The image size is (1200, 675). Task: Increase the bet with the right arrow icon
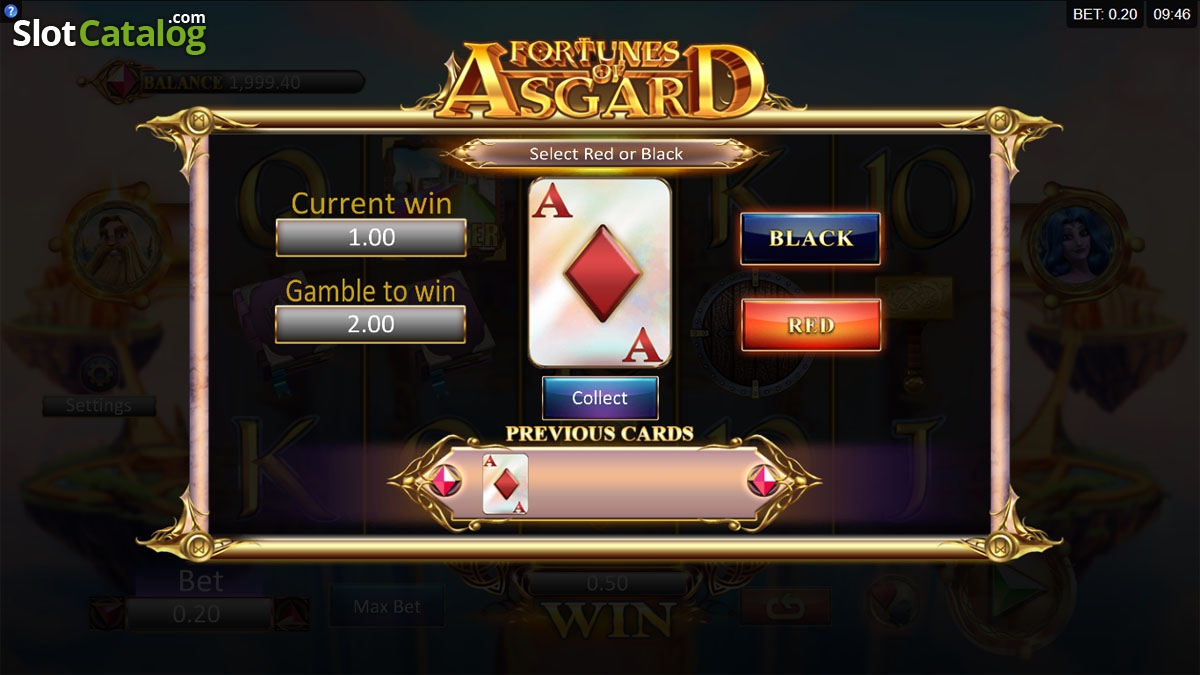292,613
